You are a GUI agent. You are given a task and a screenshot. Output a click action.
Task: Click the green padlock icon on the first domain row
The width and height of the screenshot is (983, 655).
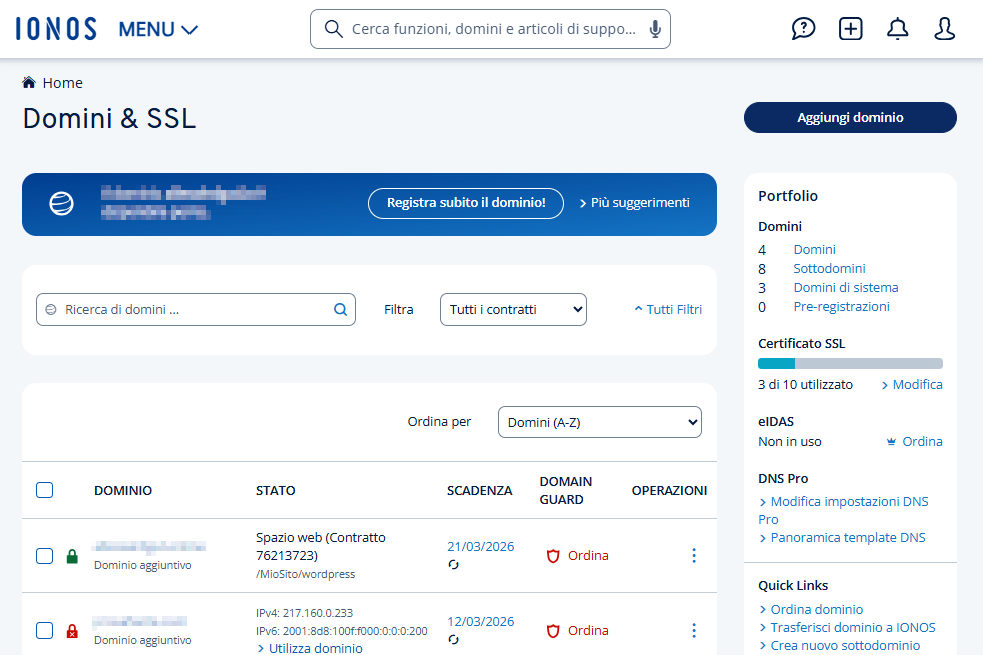(71, 556)
